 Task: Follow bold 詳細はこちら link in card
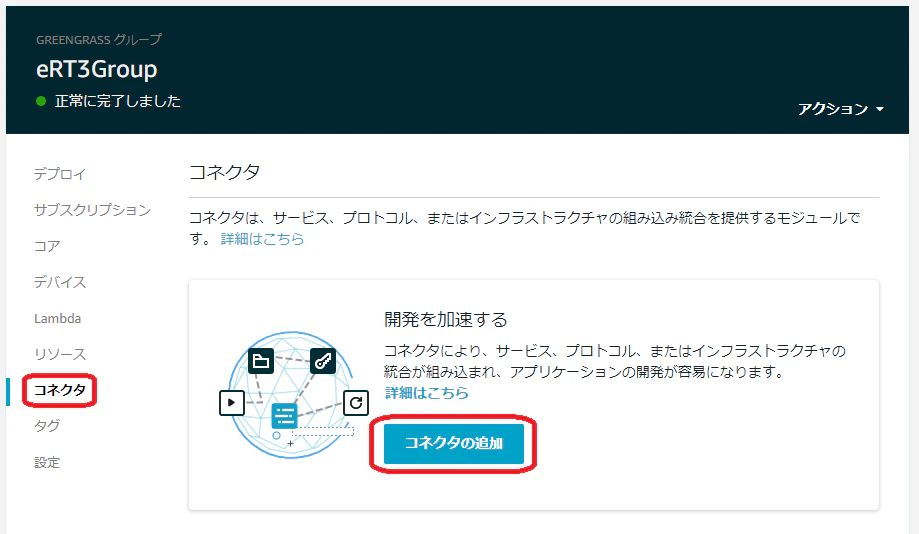coord(427,393)
